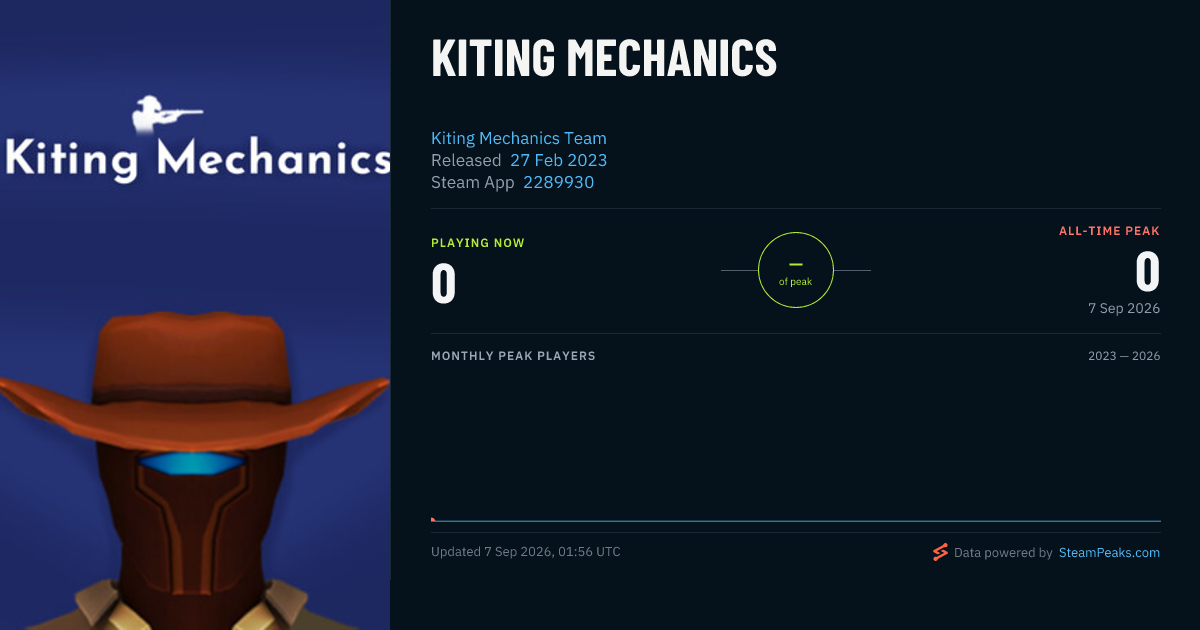Click the 2023 — 2026 chart range label
The height and width of the screenshot is (630, 1200).
tap(1124, 356)
